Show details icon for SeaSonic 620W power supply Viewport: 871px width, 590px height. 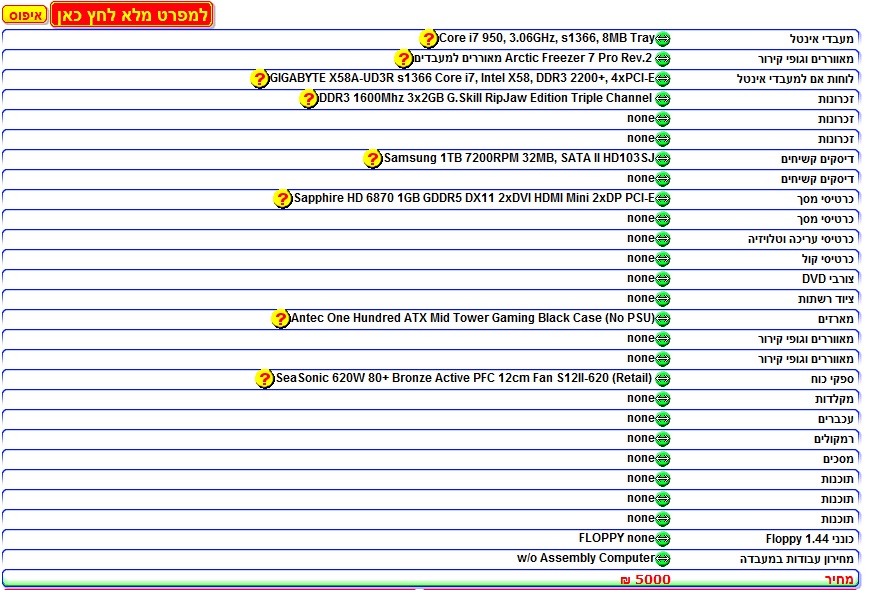click(264, 379)
